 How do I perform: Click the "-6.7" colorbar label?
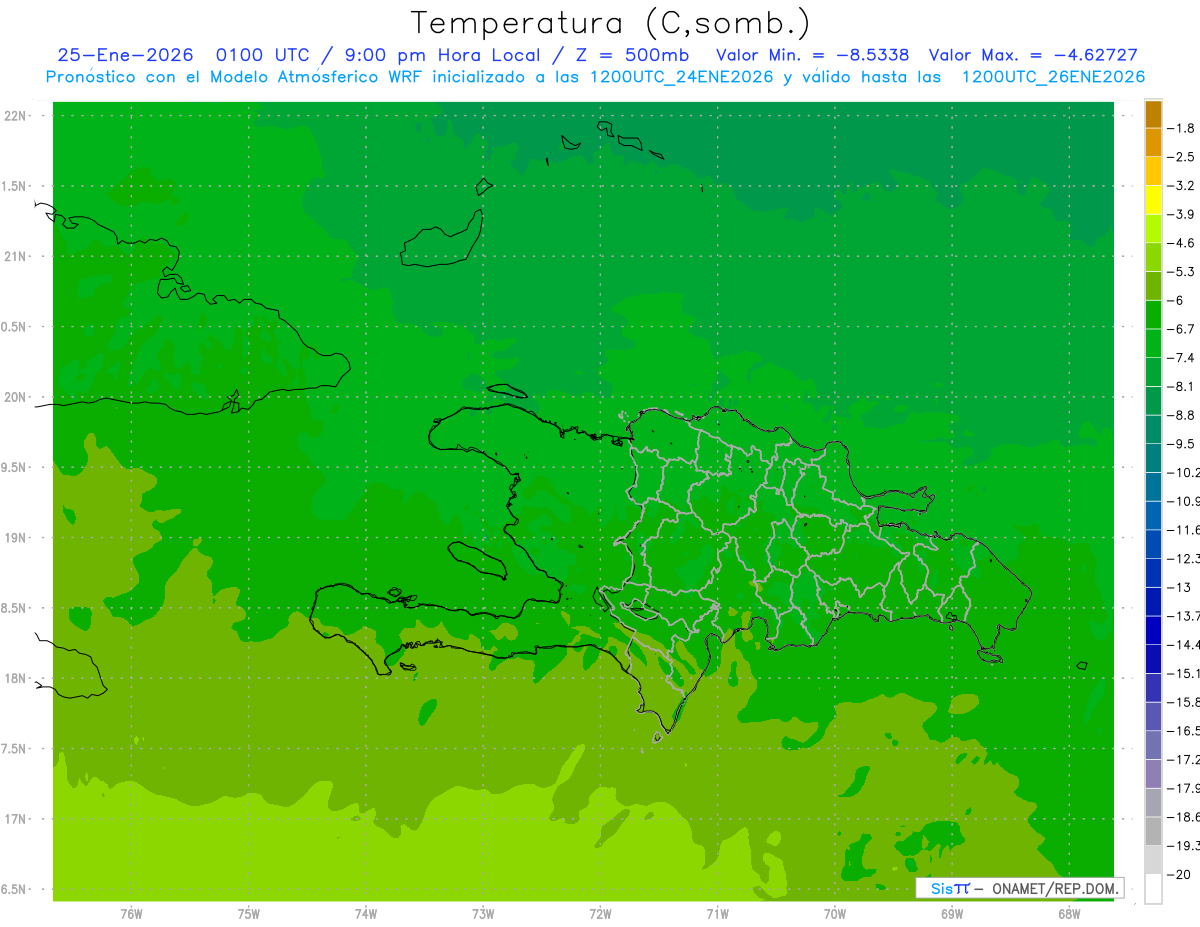[x=1181, y=329]
